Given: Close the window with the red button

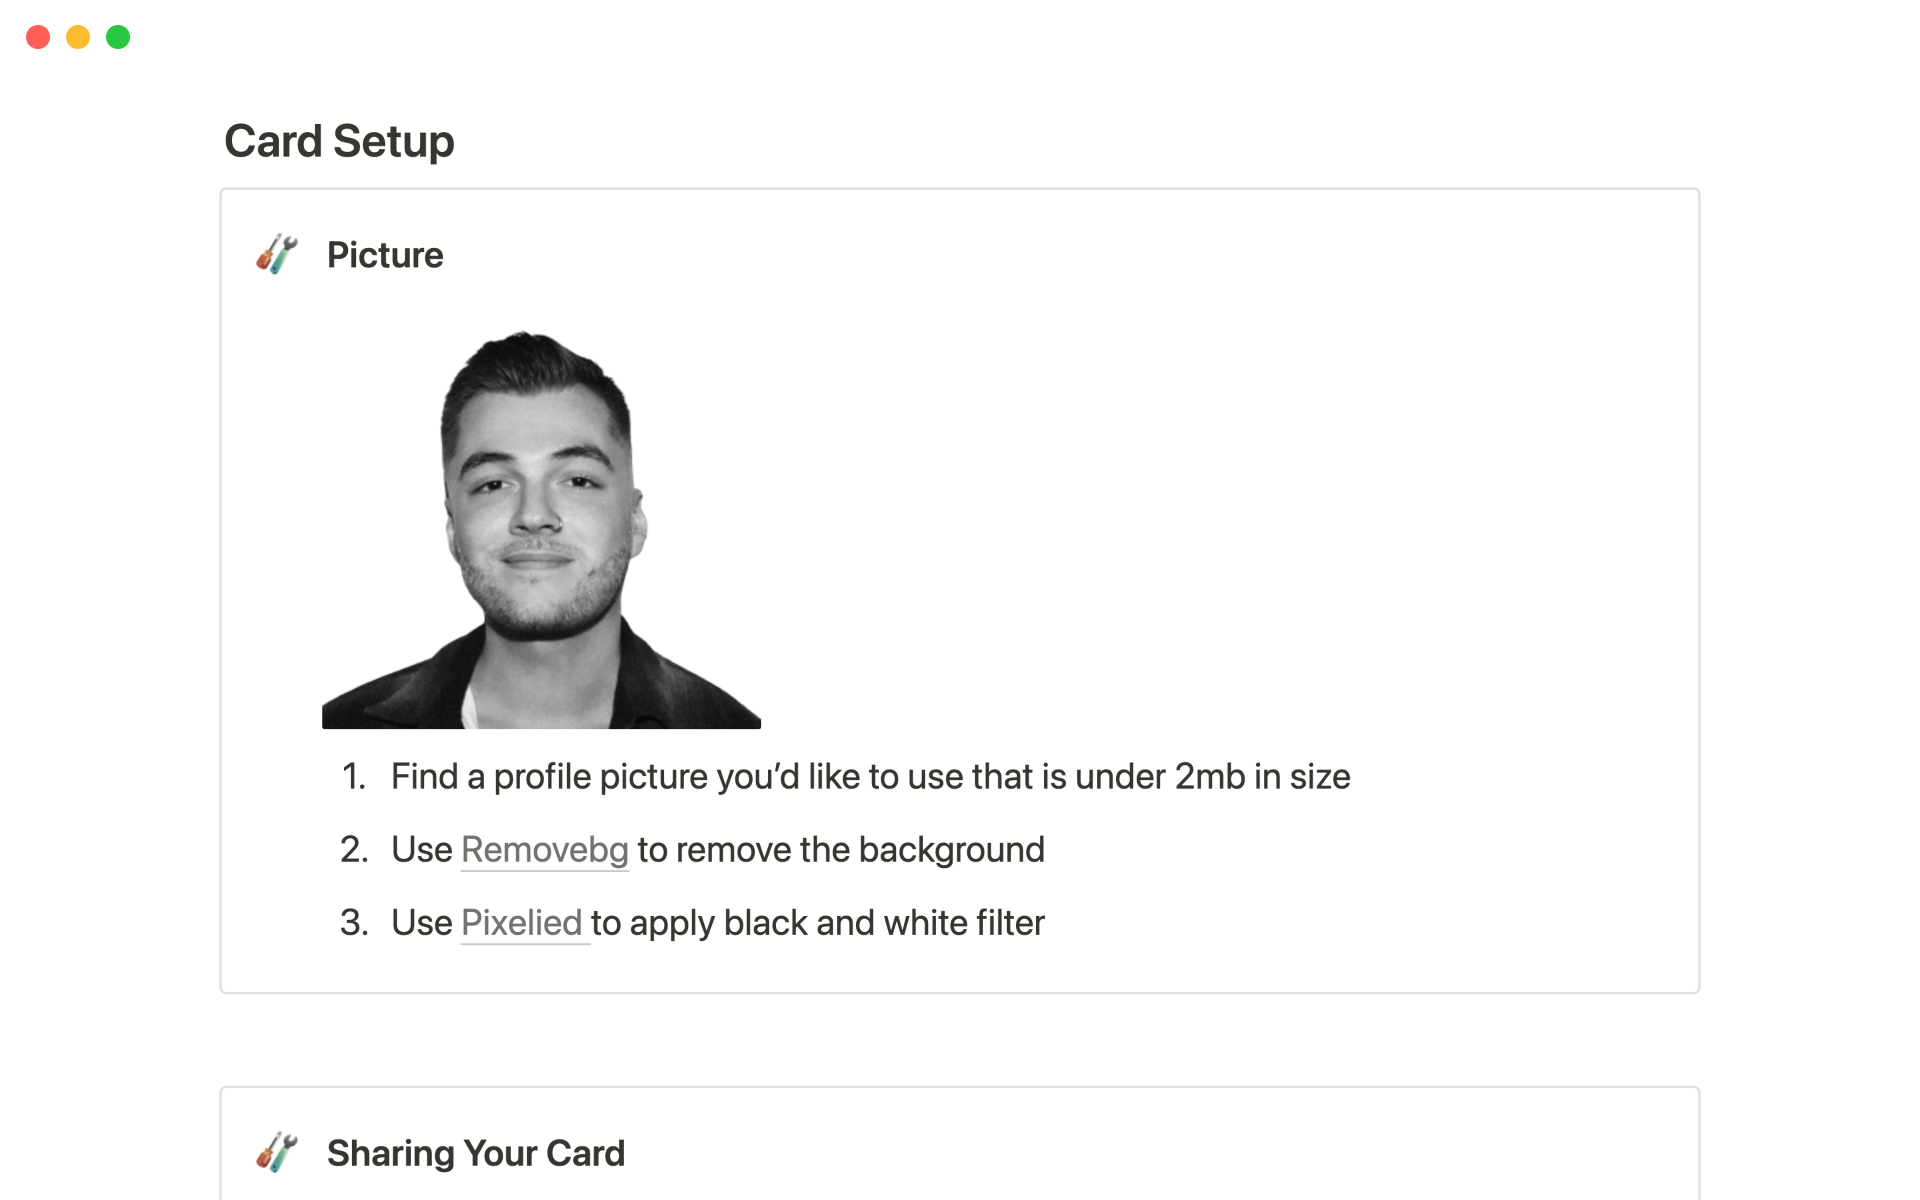Looking at the screenshot, I should click(x=38, y=37).
